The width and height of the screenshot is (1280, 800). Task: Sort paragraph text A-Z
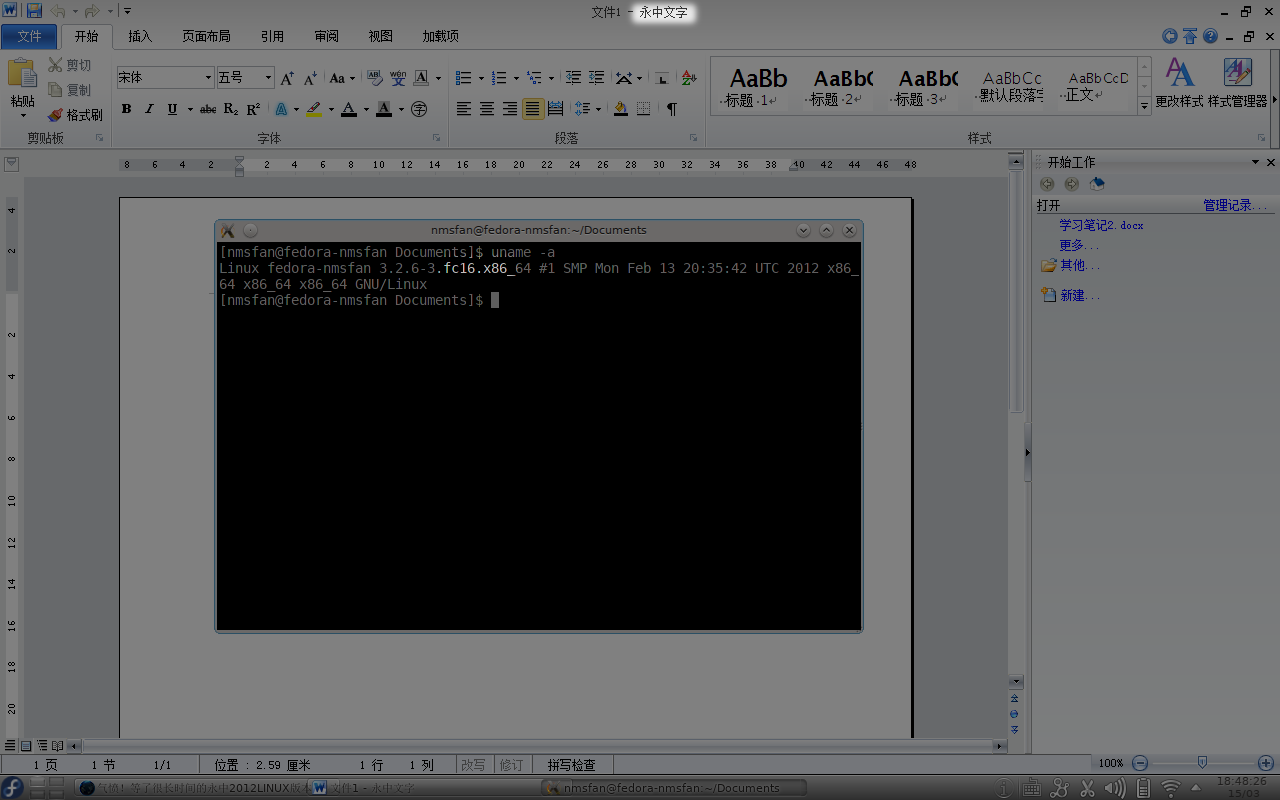pos(688,78)
